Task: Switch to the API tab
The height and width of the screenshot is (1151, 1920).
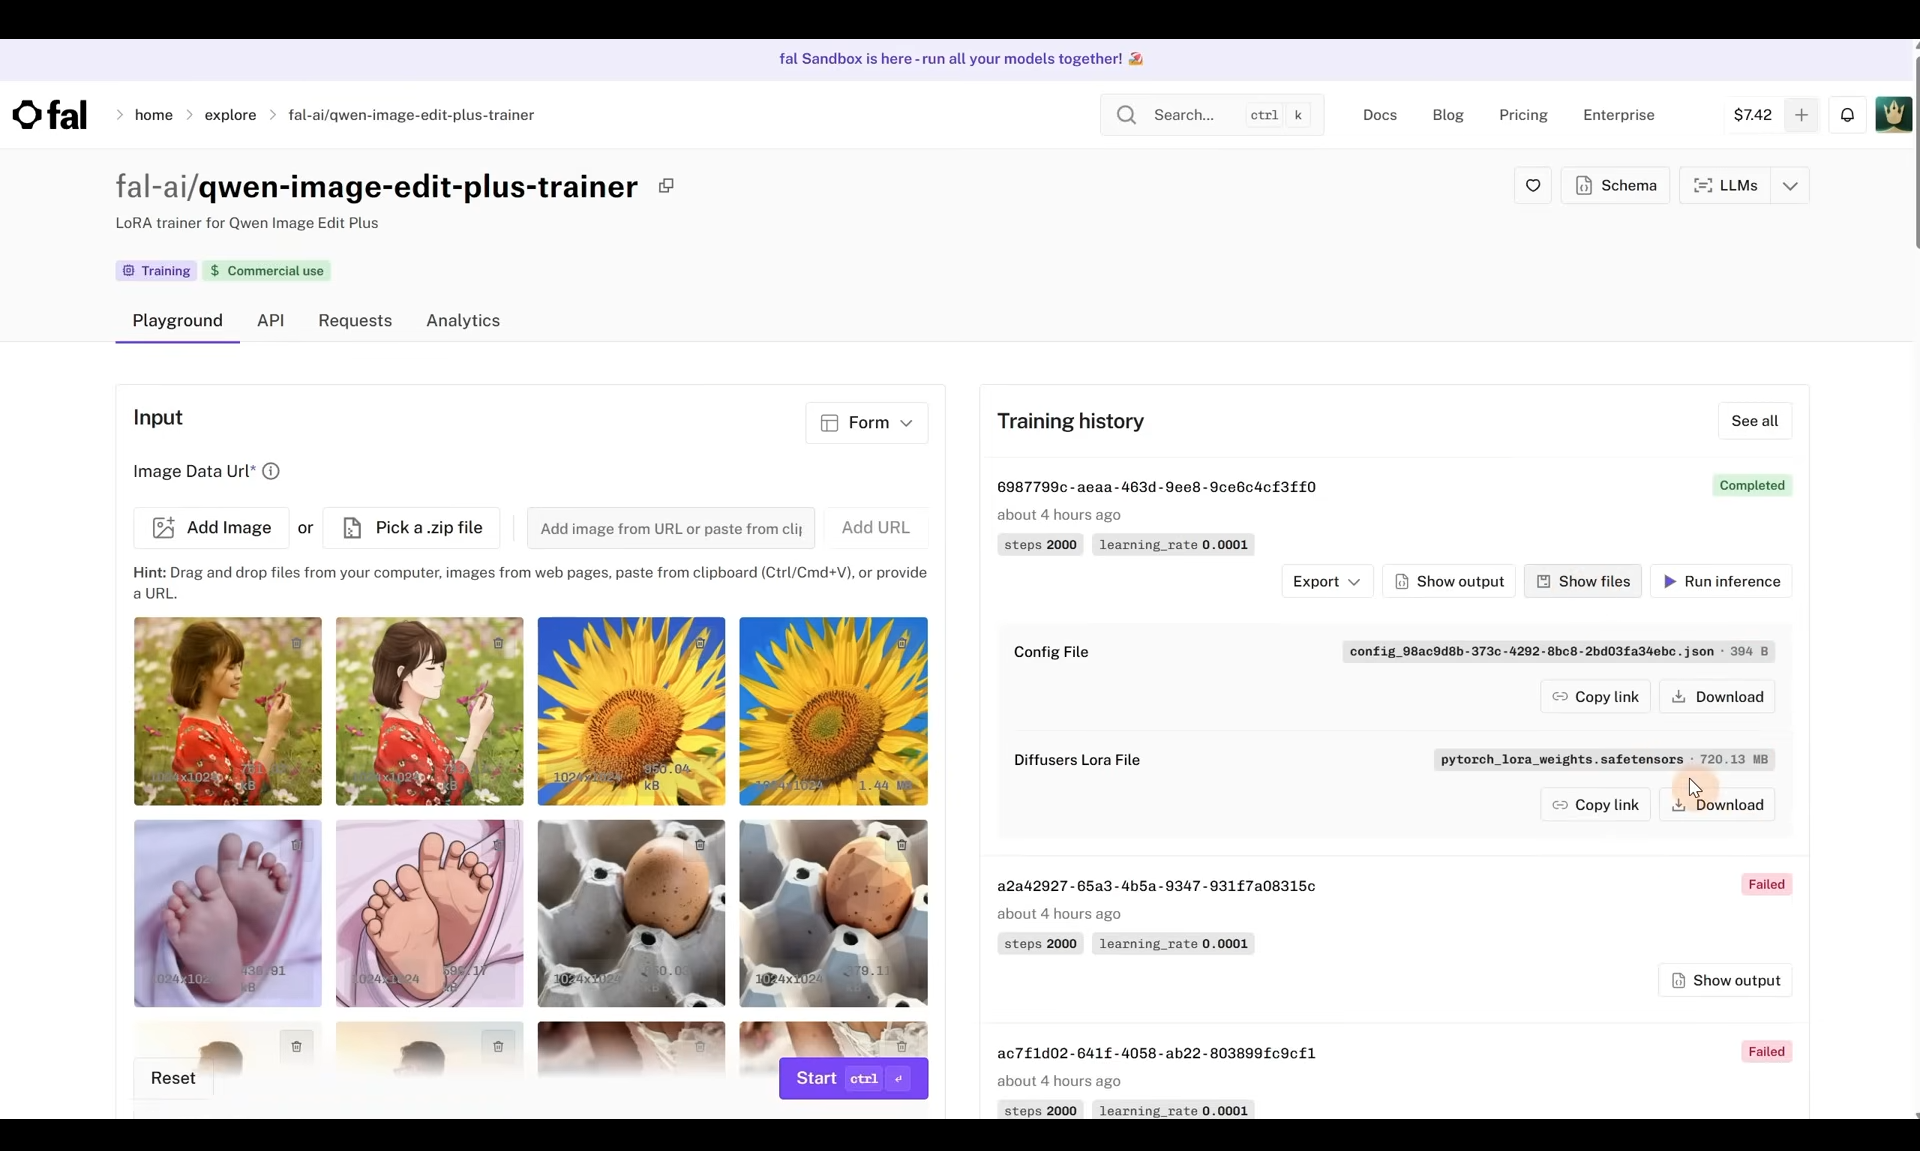Action: (x=270, y=320)
